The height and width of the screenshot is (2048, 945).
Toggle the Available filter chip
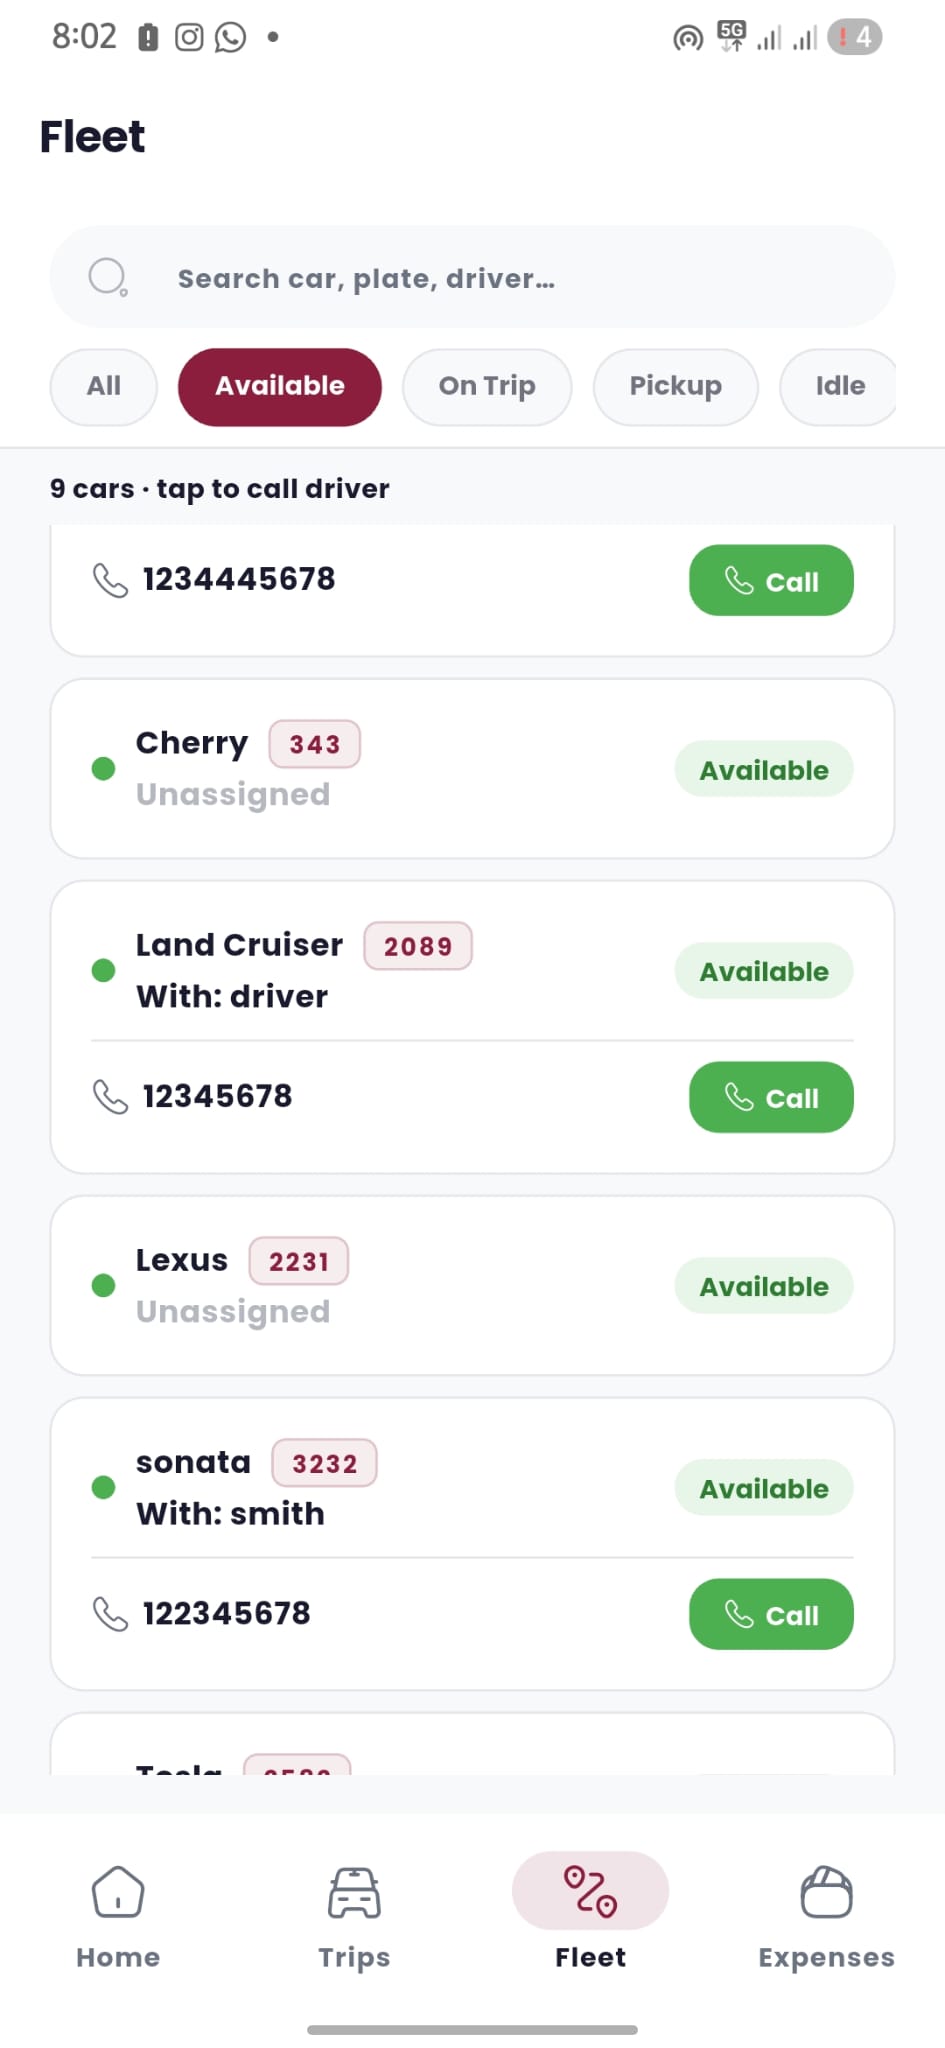(280, 386)
